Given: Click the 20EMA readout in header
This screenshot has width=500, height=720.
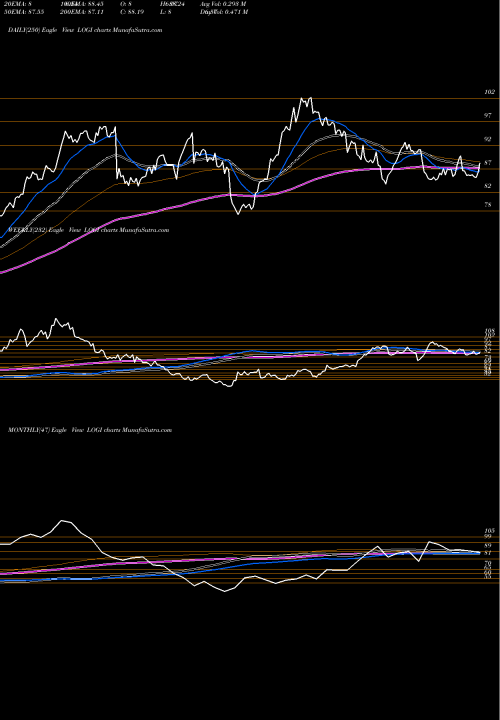Looking at the screenshot, I should (x=17, y=4).
